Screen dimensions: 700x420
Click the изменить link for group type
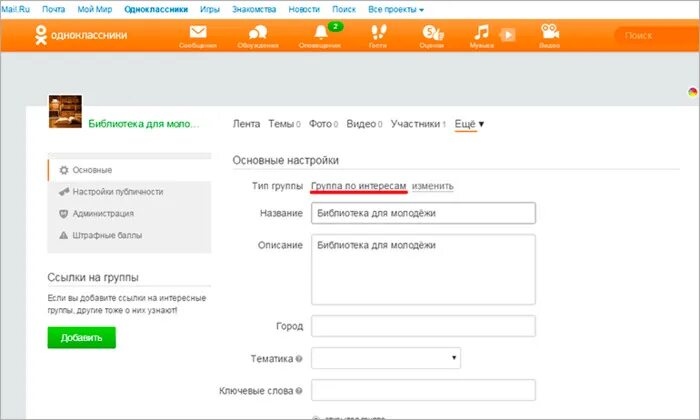433,186
